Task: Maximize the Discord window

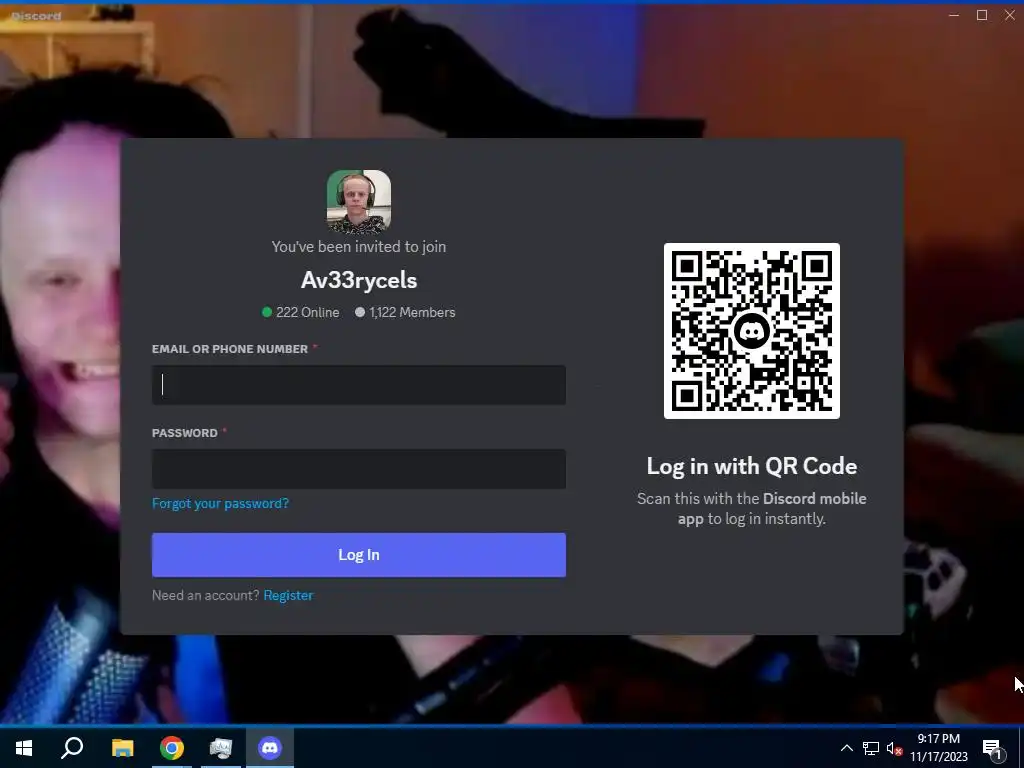Action: [x=982, y=15]
